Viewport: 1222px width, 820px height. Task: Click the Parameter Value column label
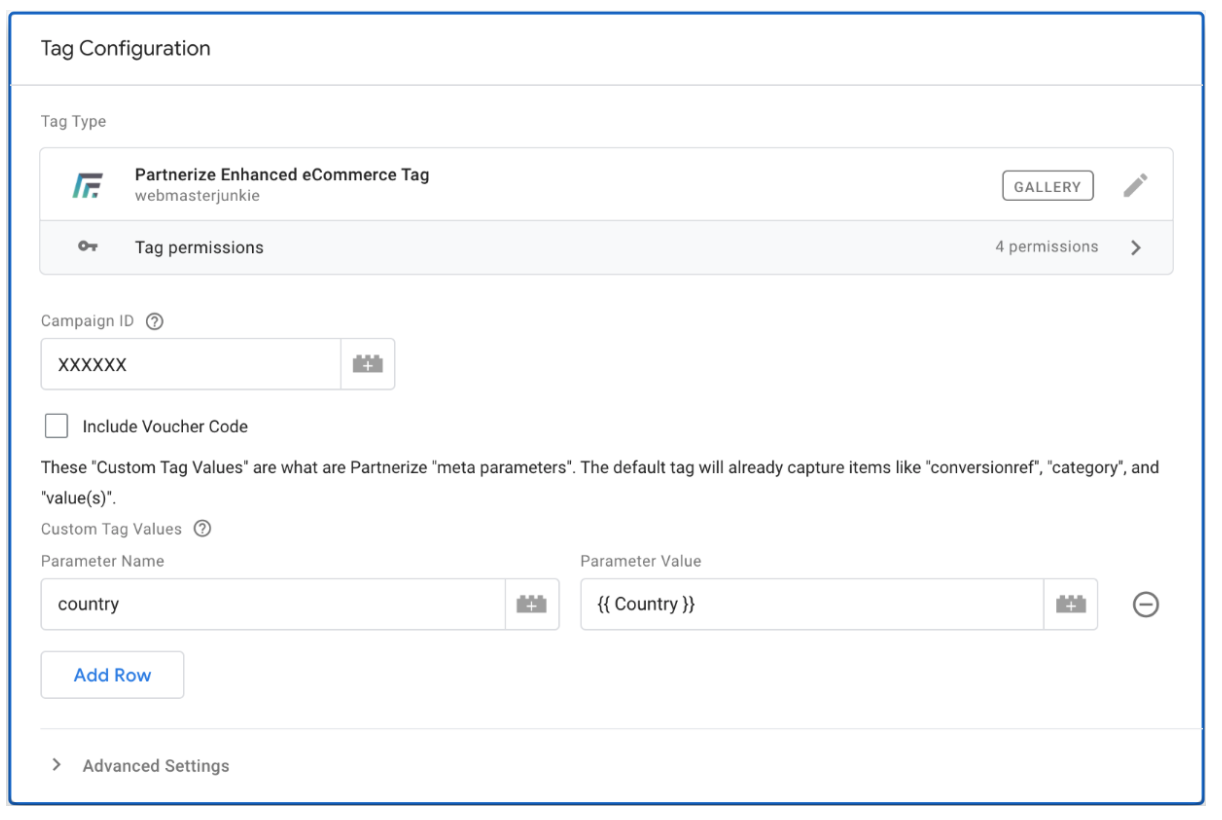point(641,561)
